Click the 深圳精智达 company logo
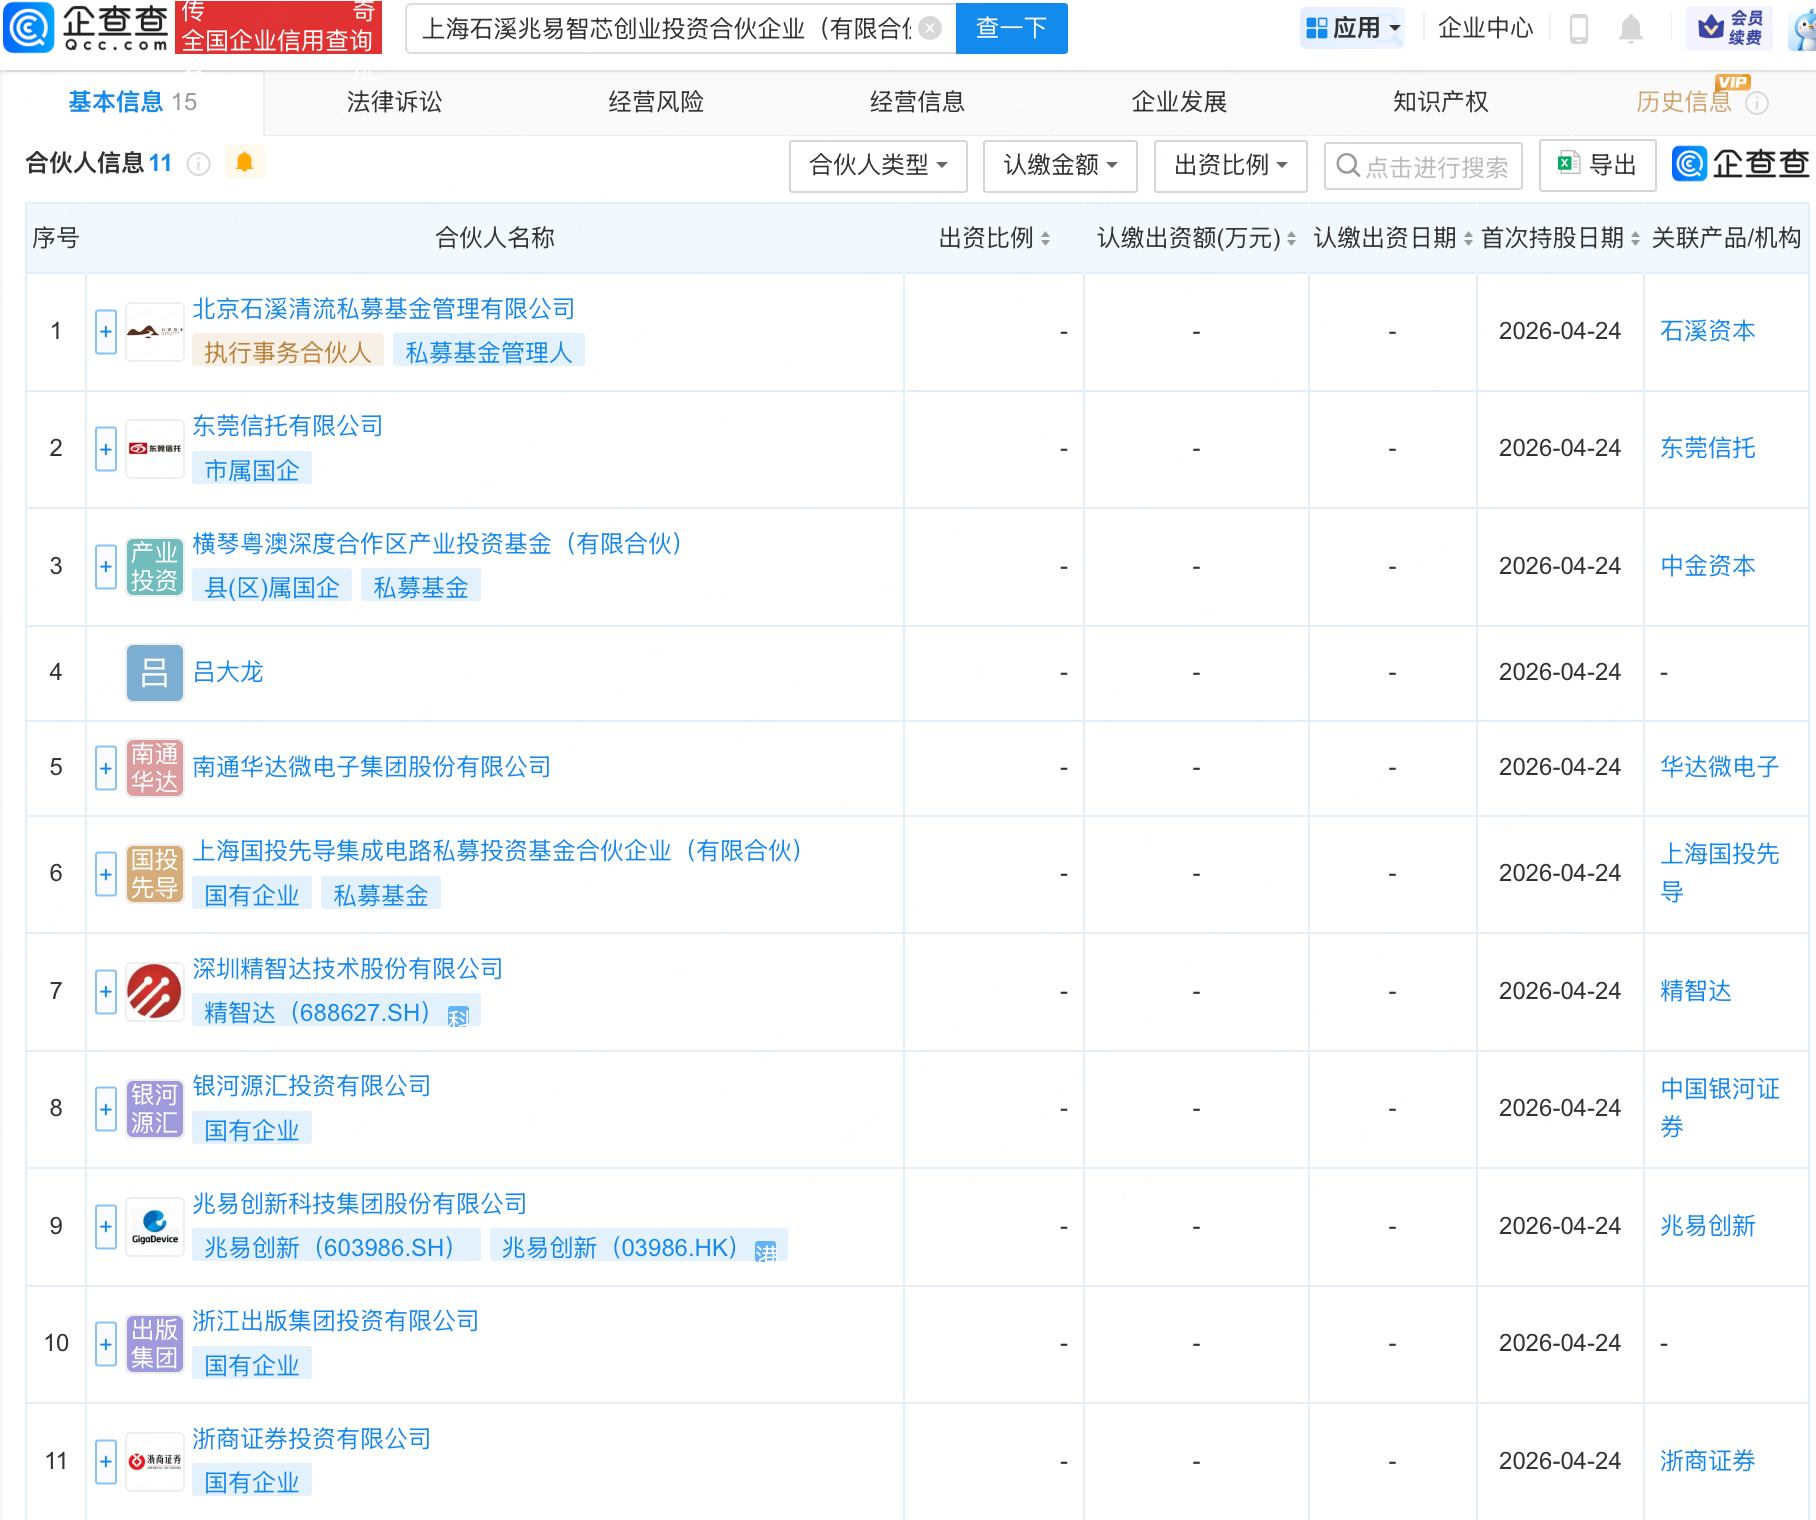 point(155,991)
